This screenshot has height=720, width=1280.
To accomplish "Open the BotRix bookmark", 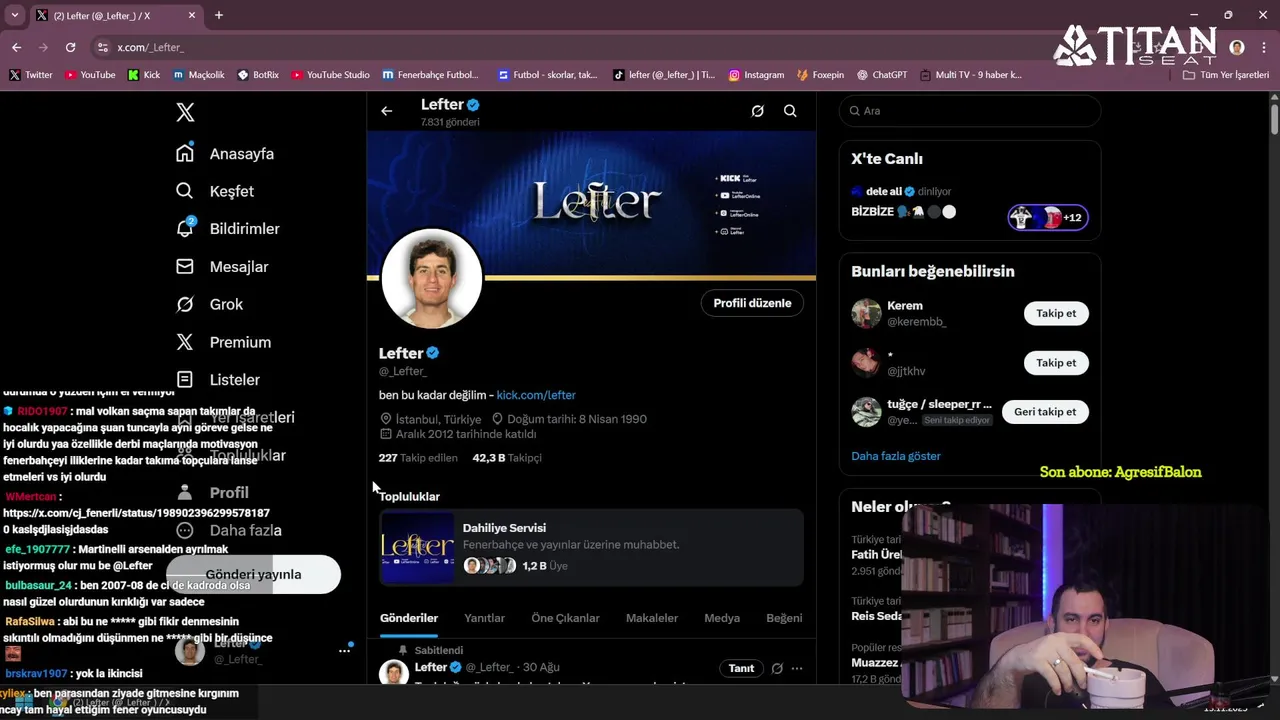I will [x=258, y=75].
